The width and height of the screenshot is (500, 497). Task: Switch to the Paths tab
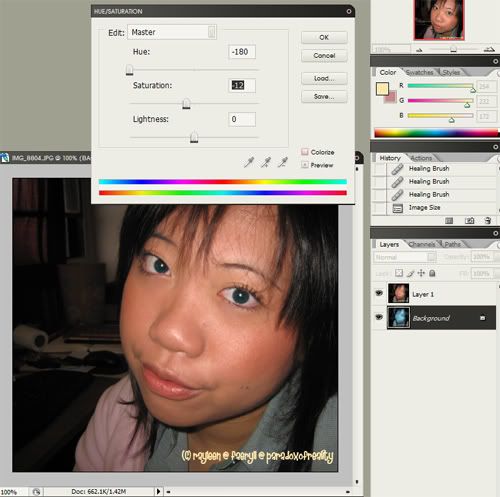pos(452,244)
